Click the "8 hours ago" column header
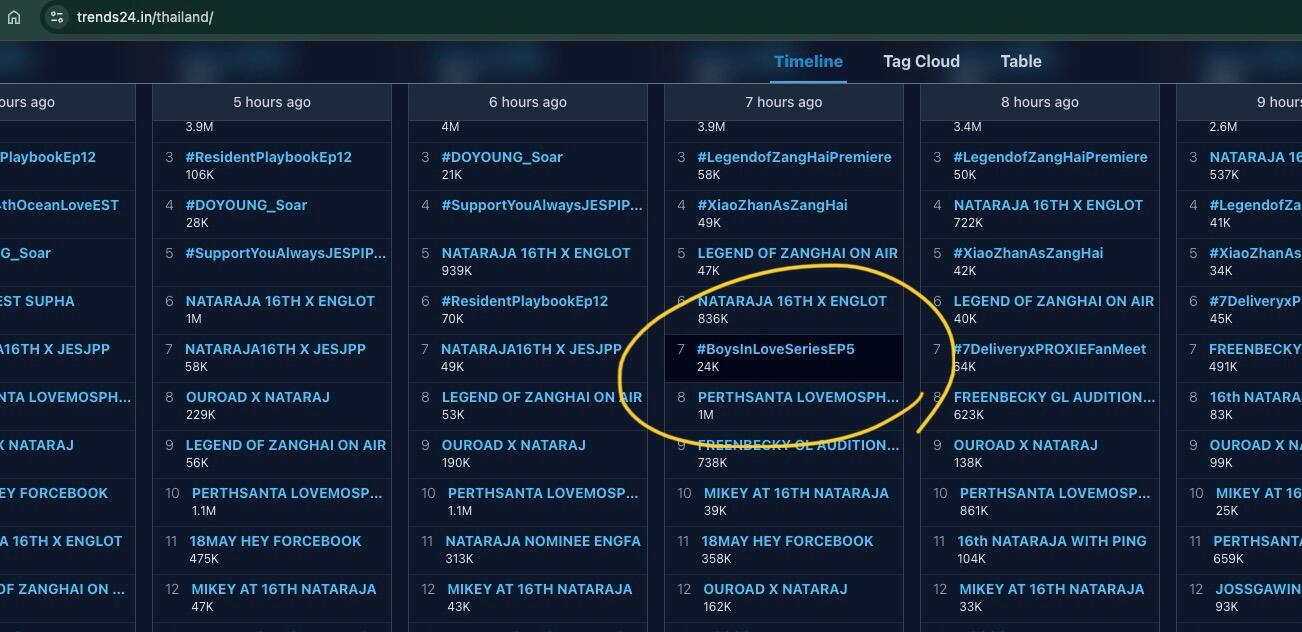The height and width of the screenshot is (632, 1302). [1040, 102]
